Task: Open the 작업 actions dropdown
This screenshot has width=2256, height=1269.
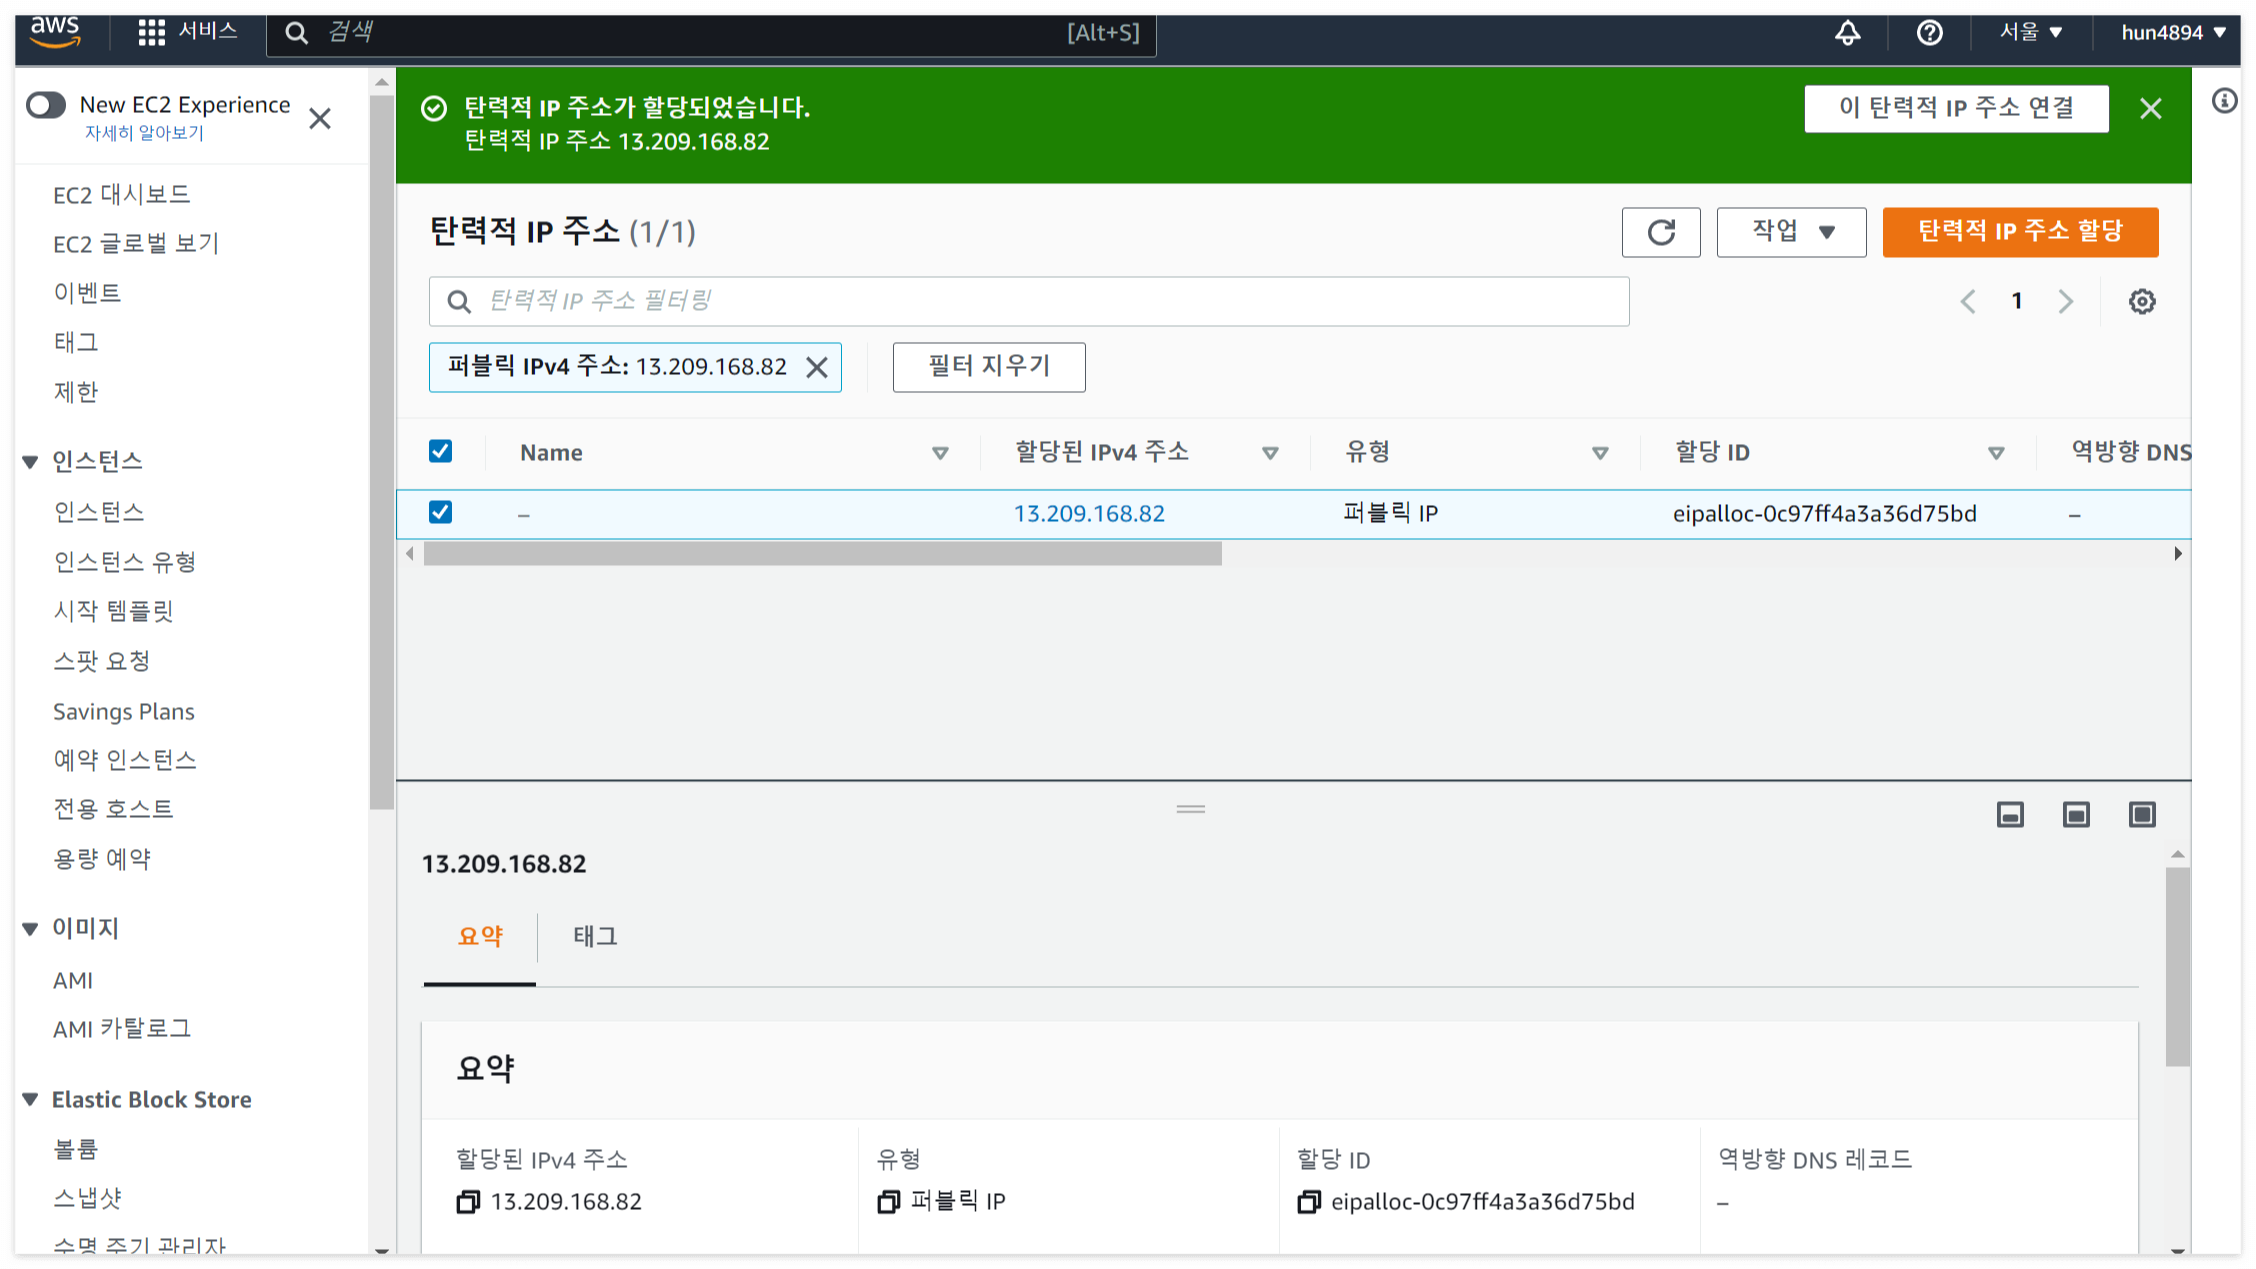Action: [1790, 232]
